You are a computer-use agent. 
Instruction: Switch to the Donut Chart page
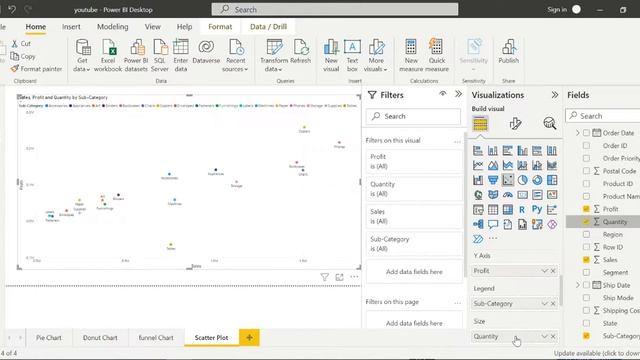click(100, 338)
